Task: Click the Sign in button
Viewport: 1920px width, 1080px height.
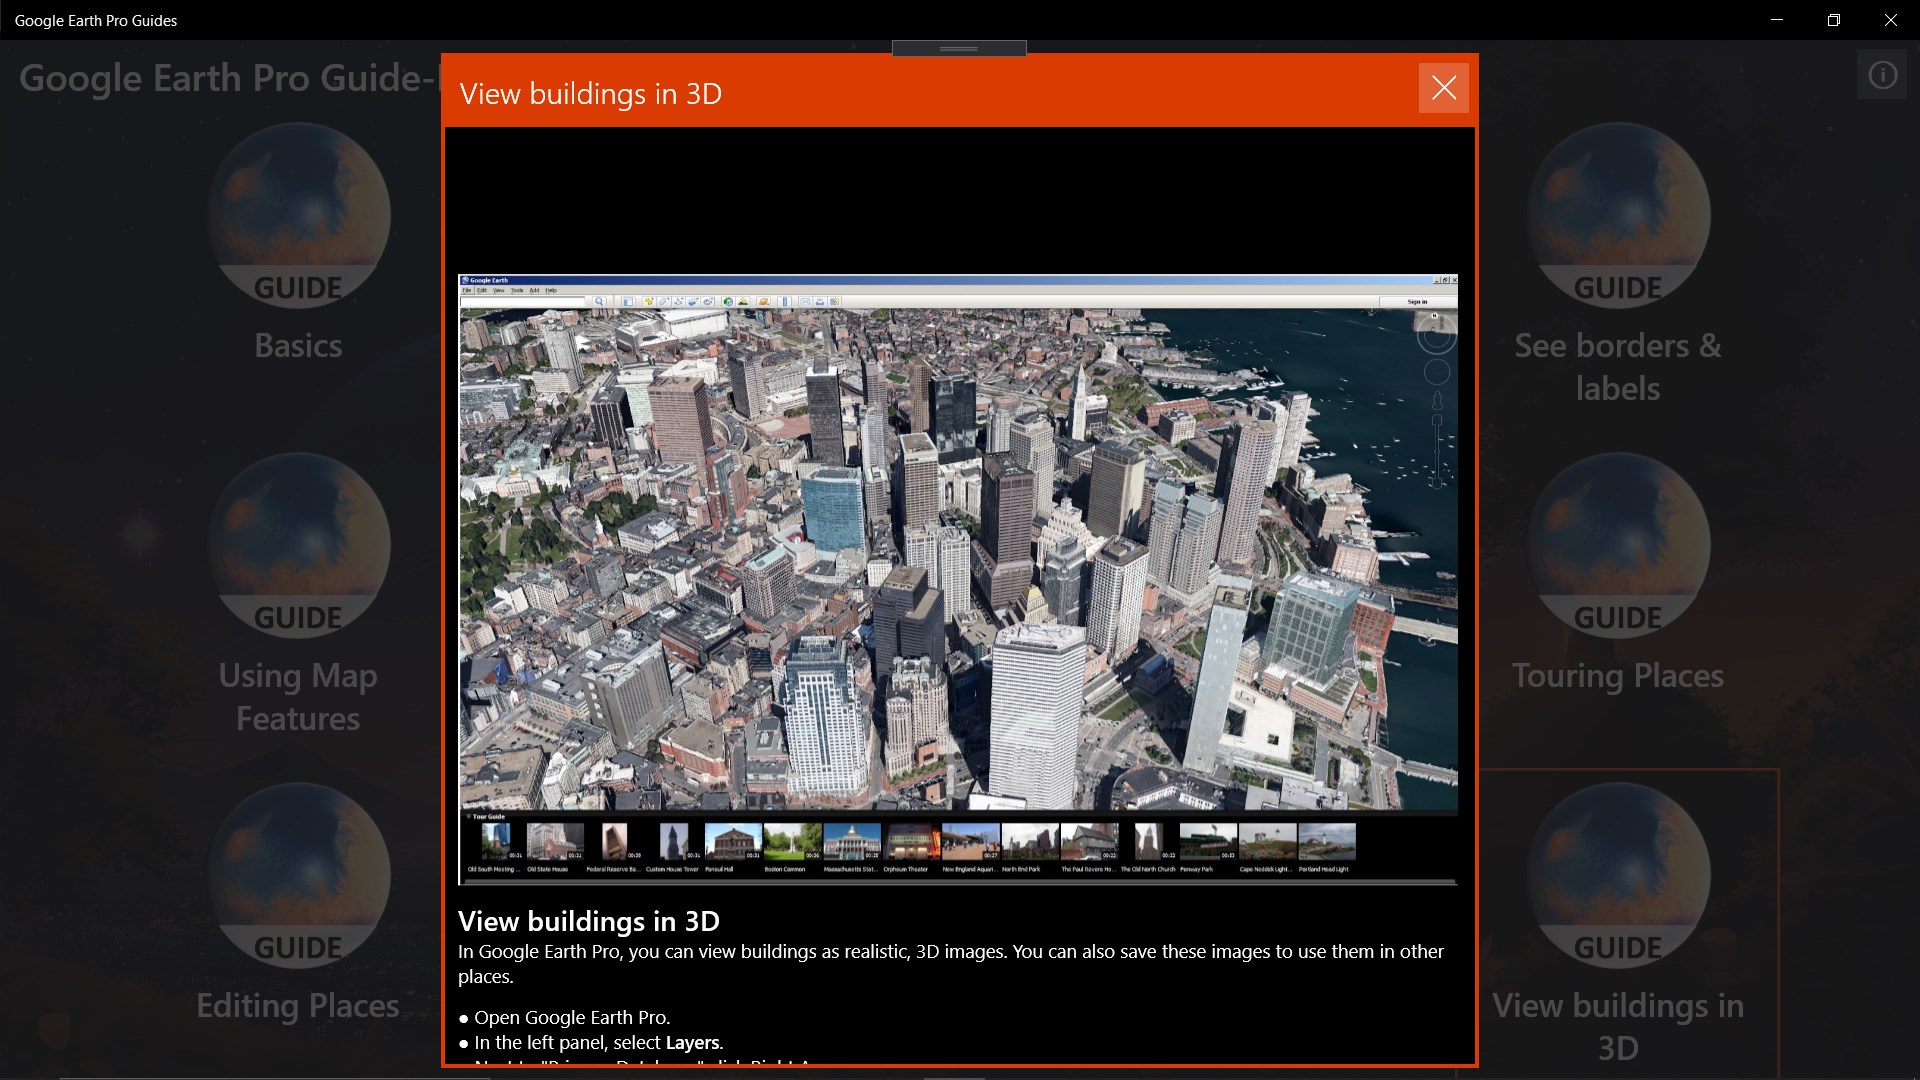Action: click(1416, 301)
